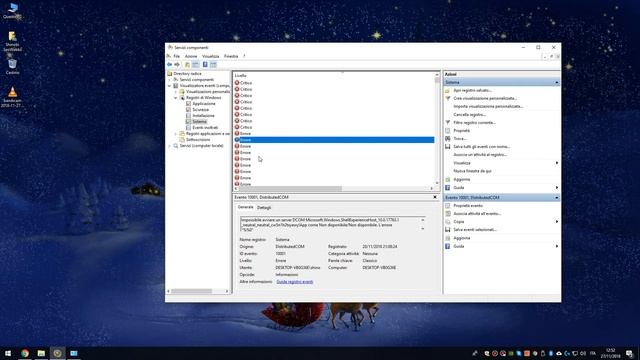Click Aggiorna under the Sistema actions
The width and height of the screenshot is (640, 360).
462,179
